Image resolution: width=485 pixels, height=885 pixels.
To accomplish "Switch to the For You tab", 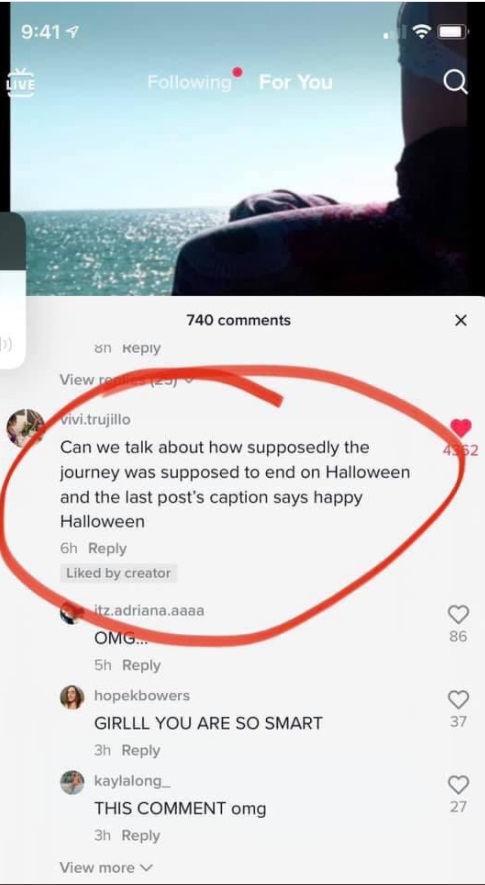I will [x=295, y=82].
